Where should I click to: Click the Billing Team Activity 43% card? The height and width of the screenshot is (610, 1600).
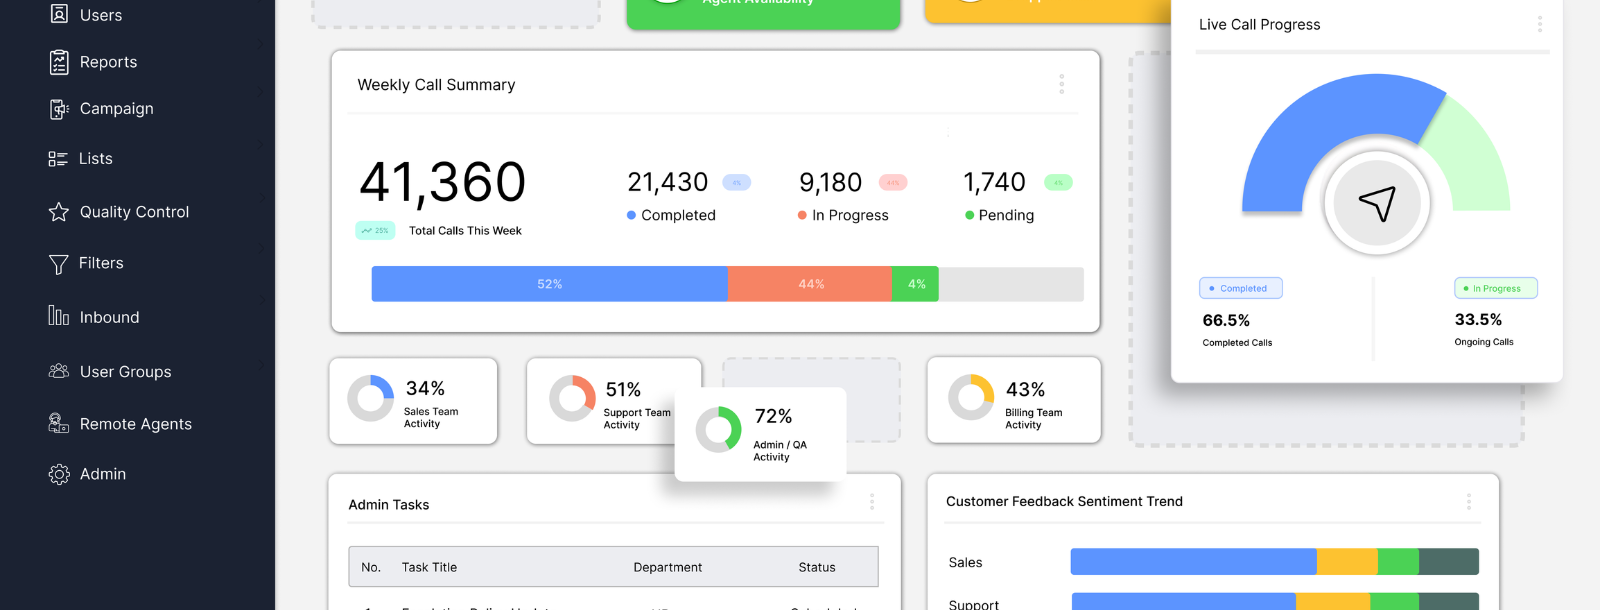coord(1013,400)
